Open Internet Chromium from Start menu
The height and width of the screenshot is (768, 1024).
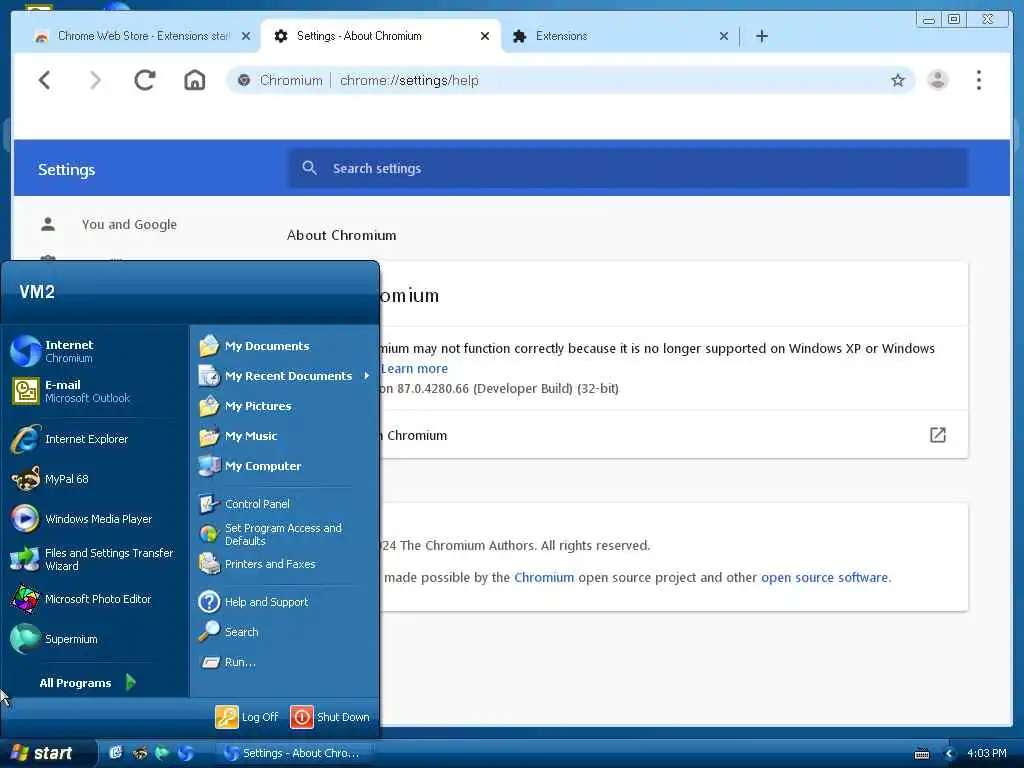95,351
